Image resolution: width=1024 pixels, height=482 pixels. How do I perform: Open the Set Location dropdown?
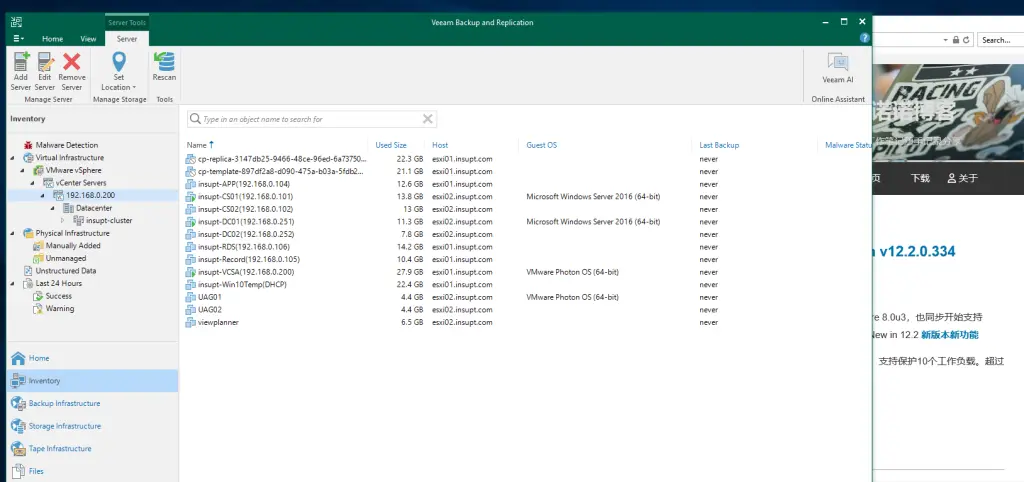pos(119,87)
